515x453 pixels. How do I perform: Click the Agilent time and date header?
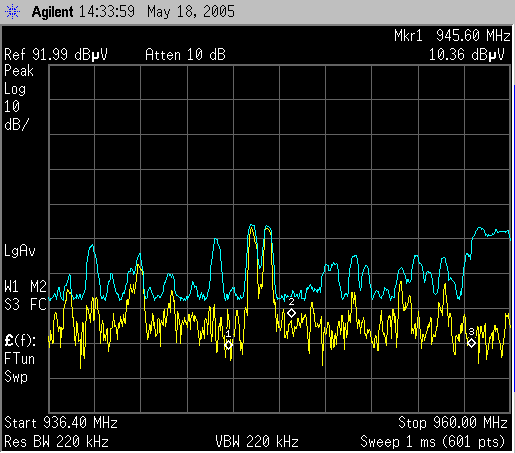point(133,12)
